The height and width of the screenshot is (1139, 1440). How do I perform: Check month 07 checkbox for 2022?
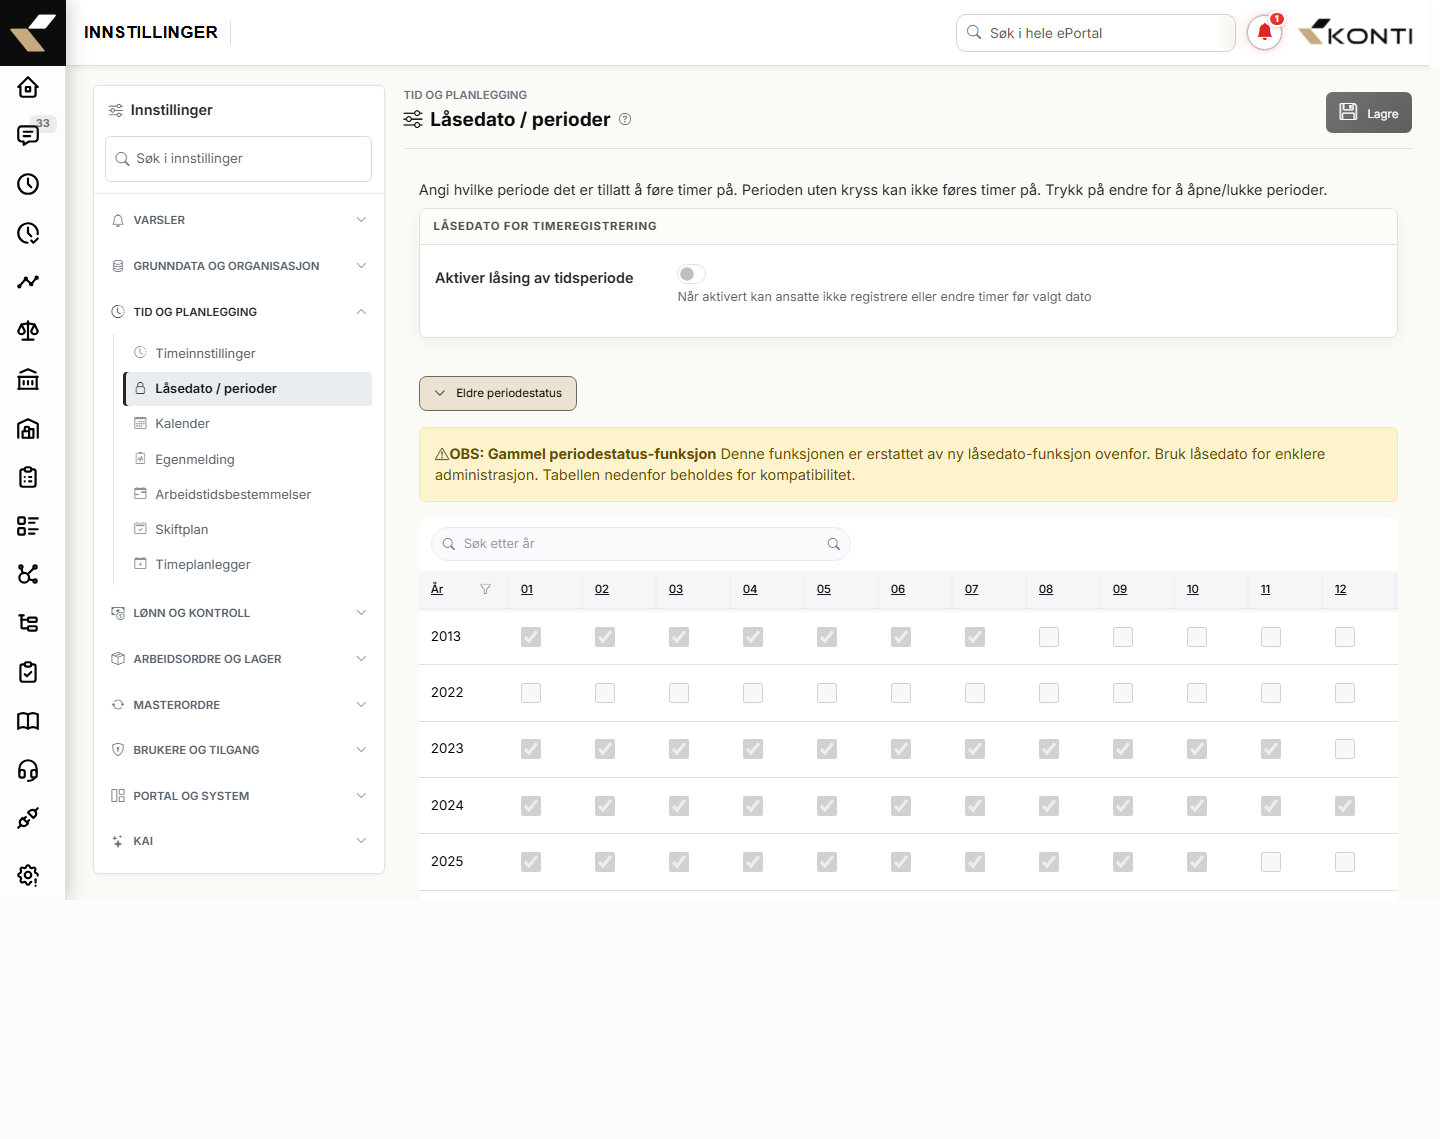[975, 693]
